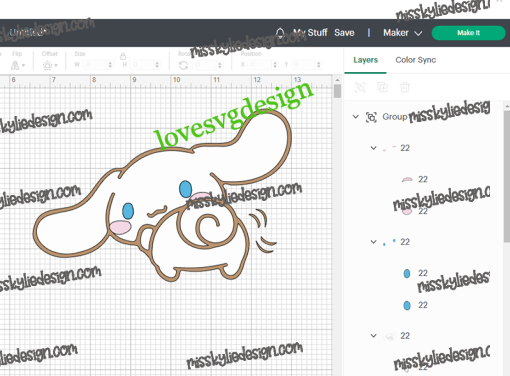Click the Save button
This screenshot has width=510, height=376.
click(x=344, y=33)
